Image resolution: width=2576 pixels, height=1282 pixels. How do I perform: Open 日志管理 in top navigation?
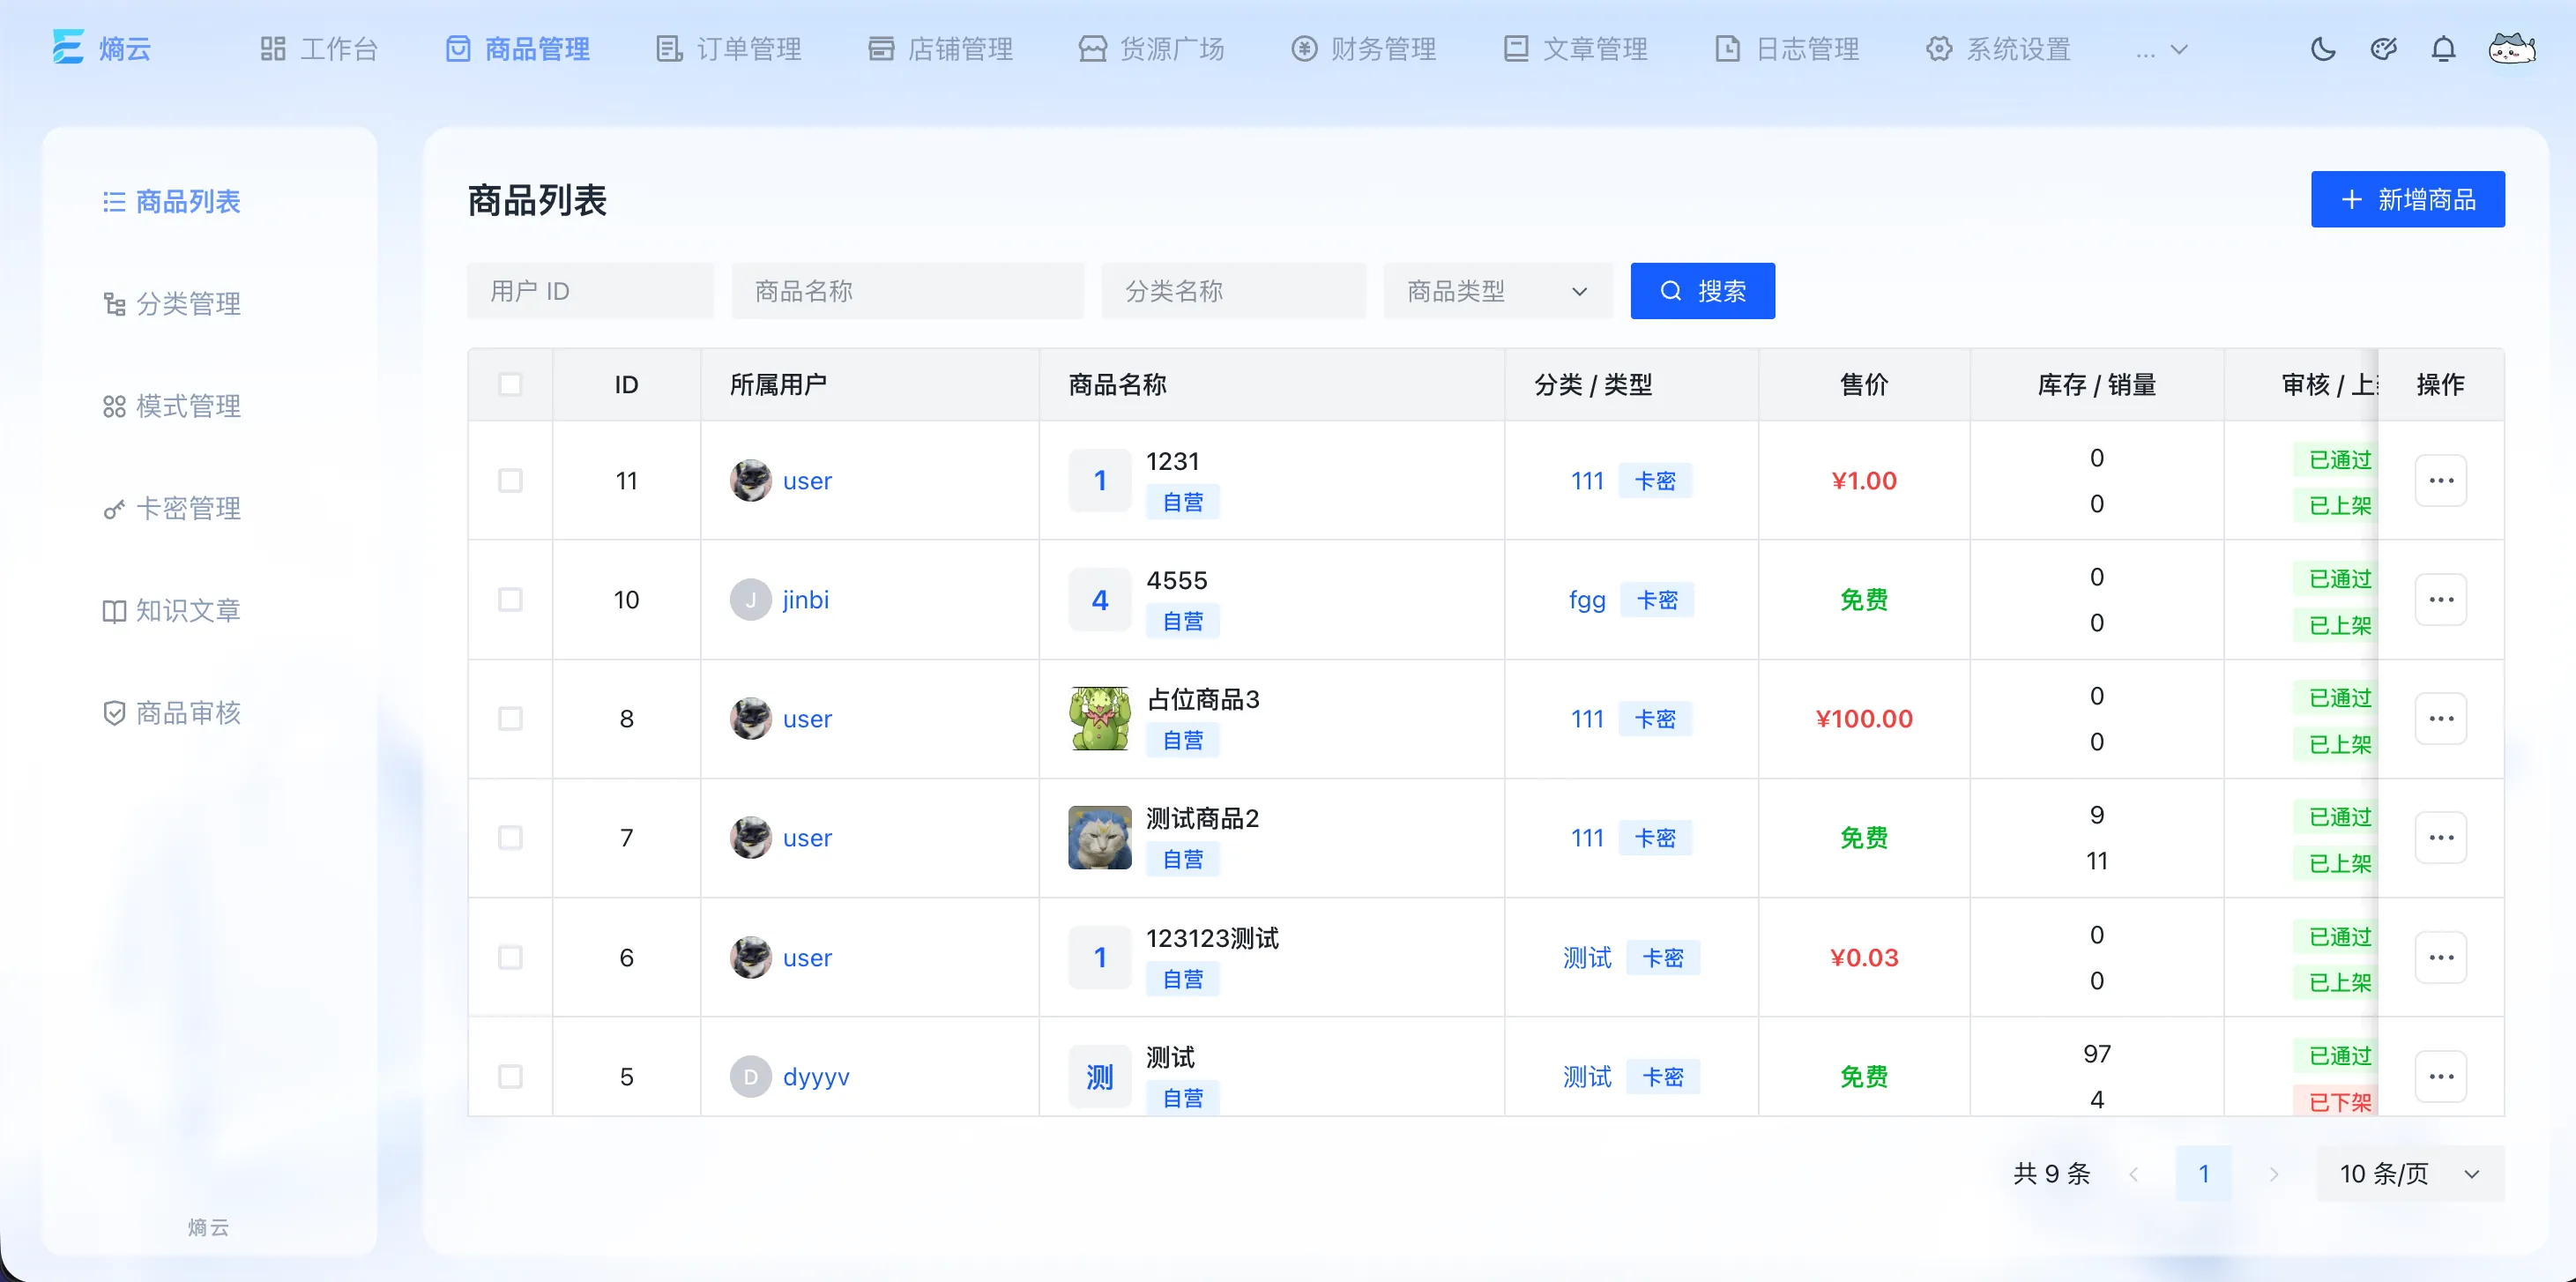coord(1787,48)
